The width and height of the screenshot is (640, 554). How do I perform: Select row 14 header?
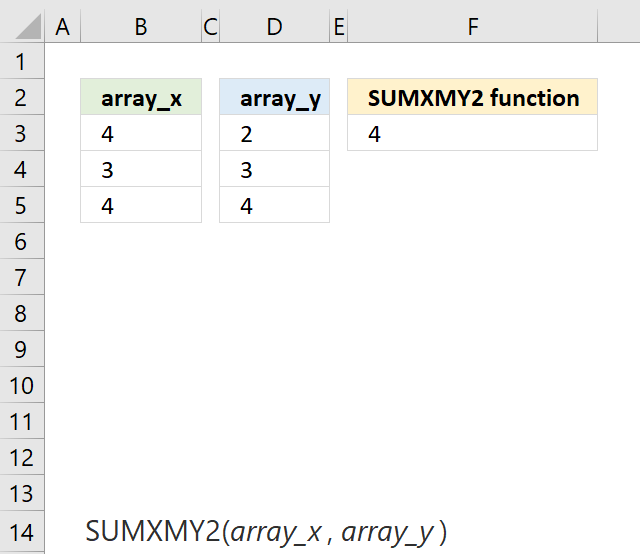22,532
